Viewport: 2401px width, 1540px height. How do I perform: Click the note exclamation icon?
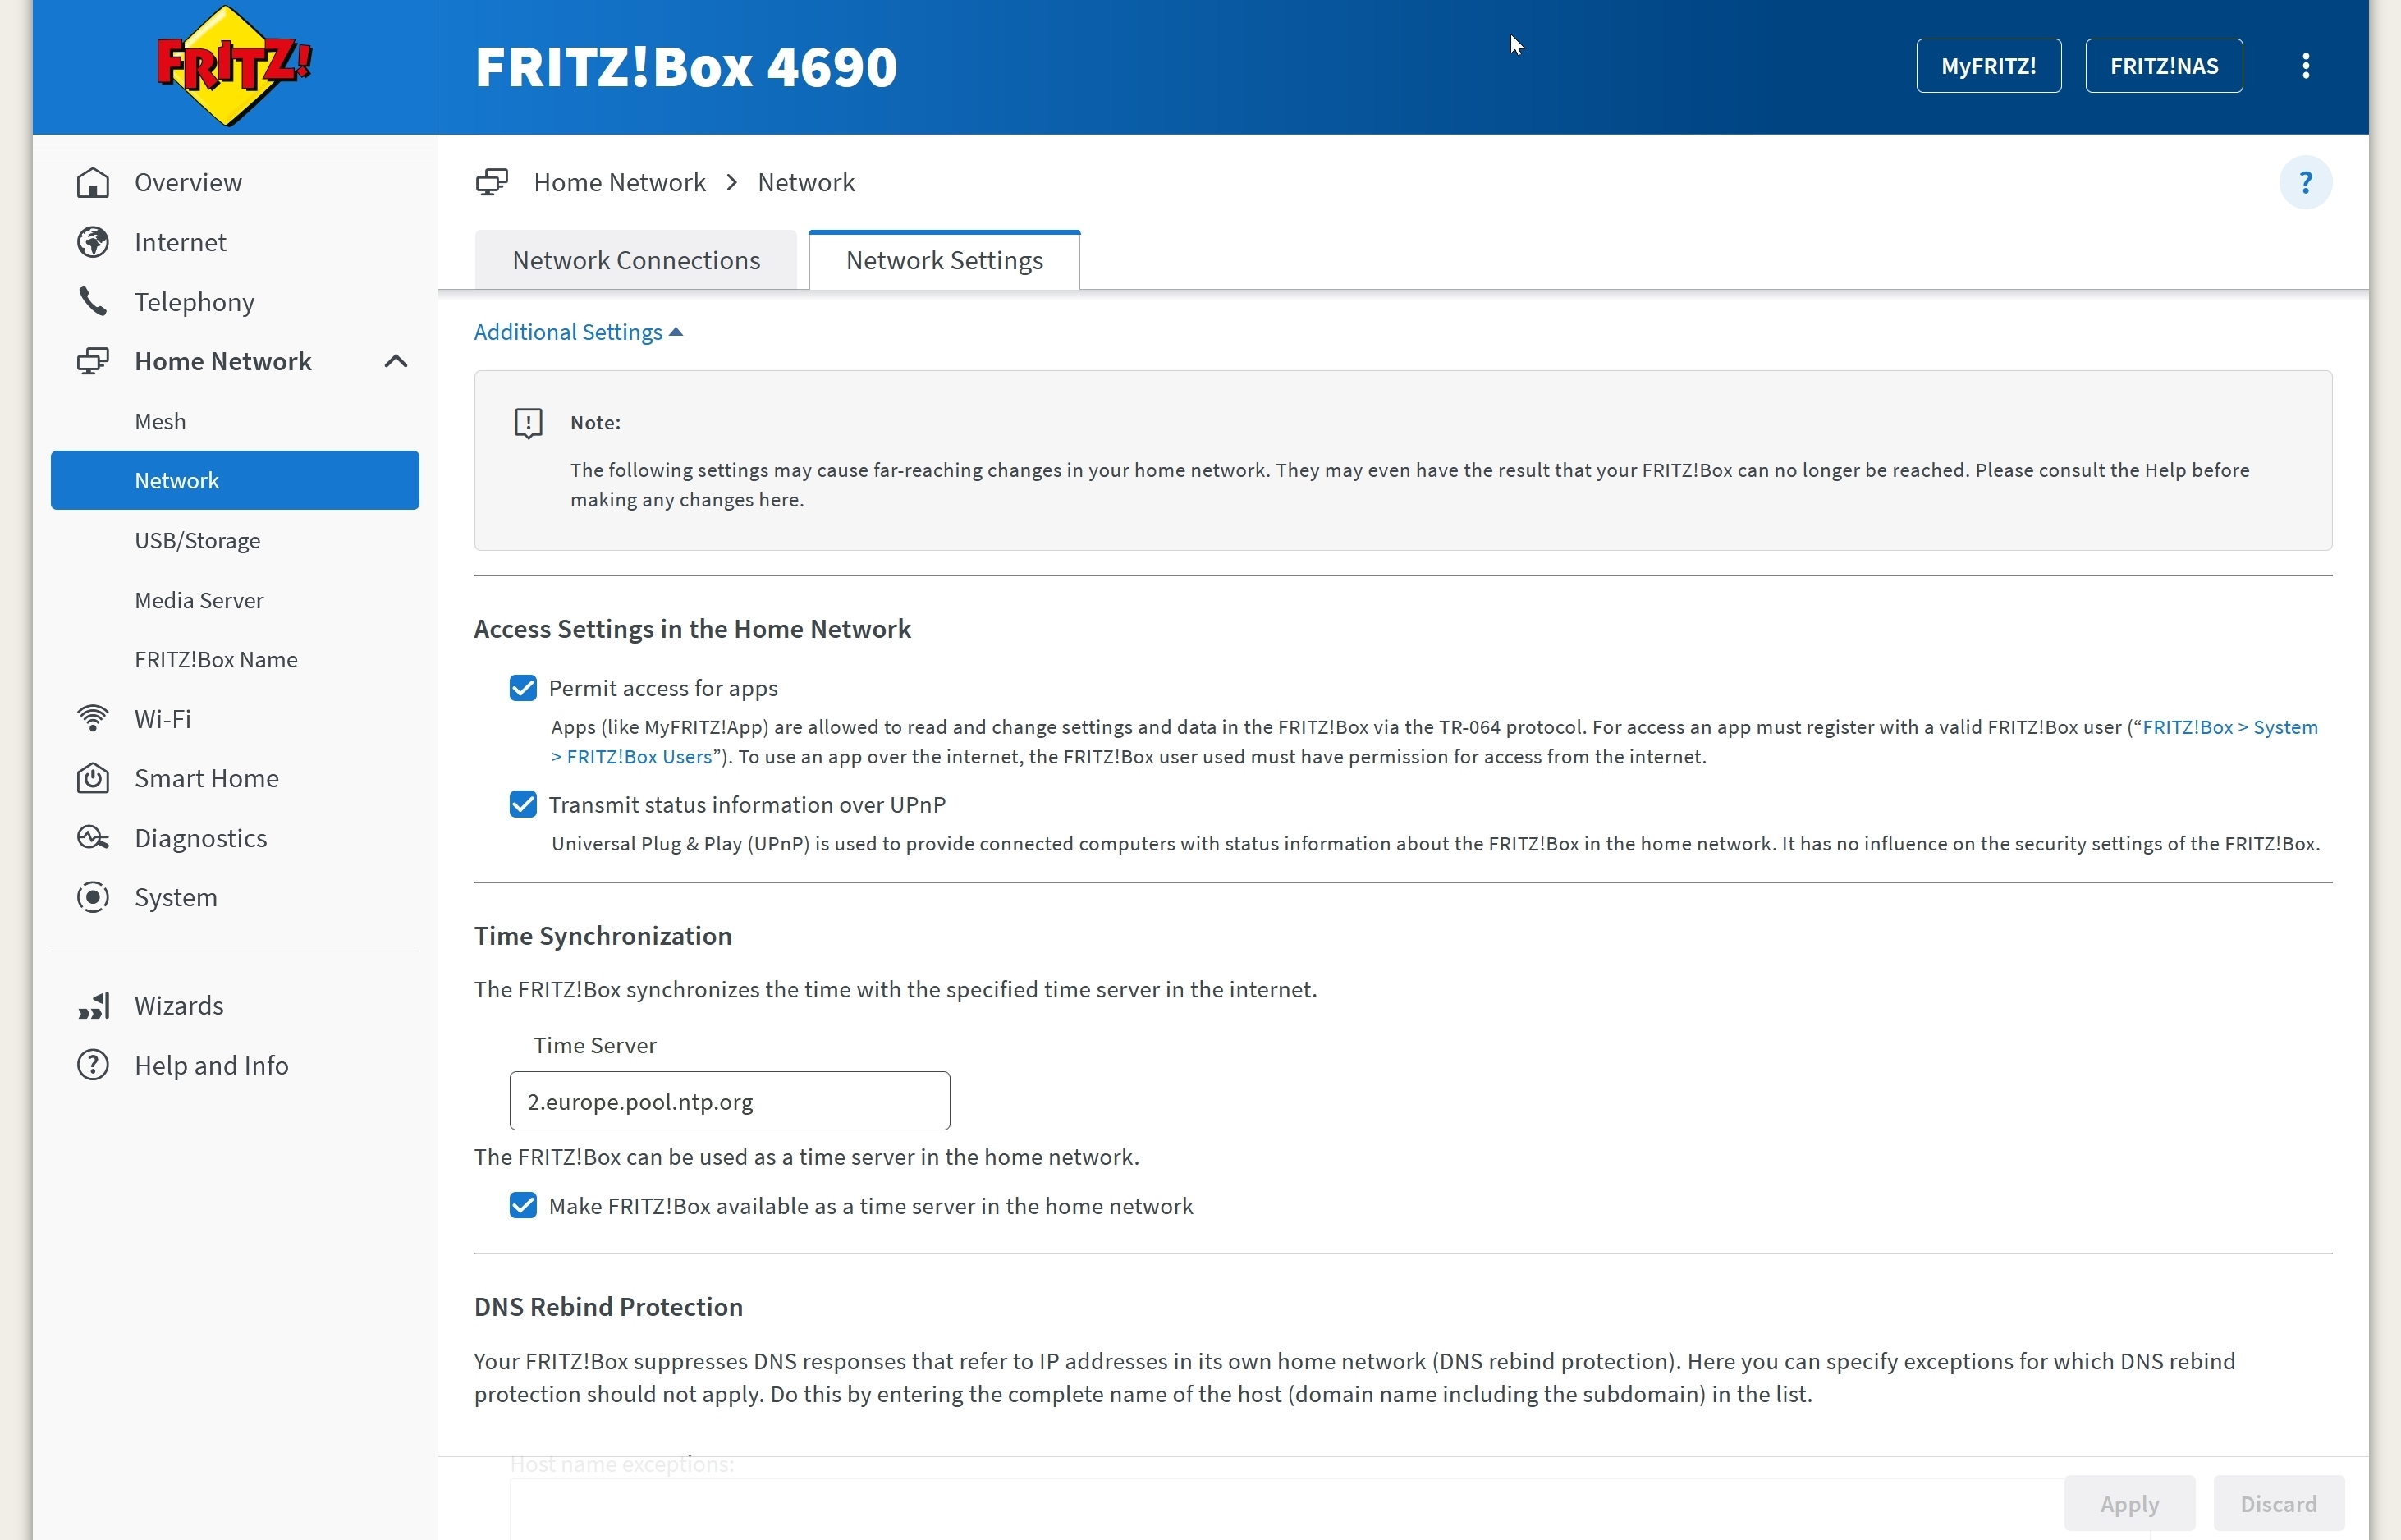(x=528, y=424)
